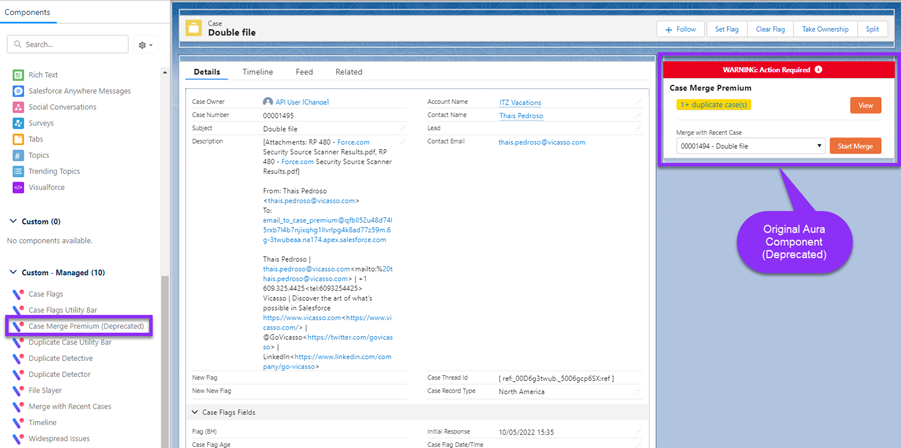Screen dimensions: 901x448
Task: Click the Case Number value 00001495
Action: 279,115
